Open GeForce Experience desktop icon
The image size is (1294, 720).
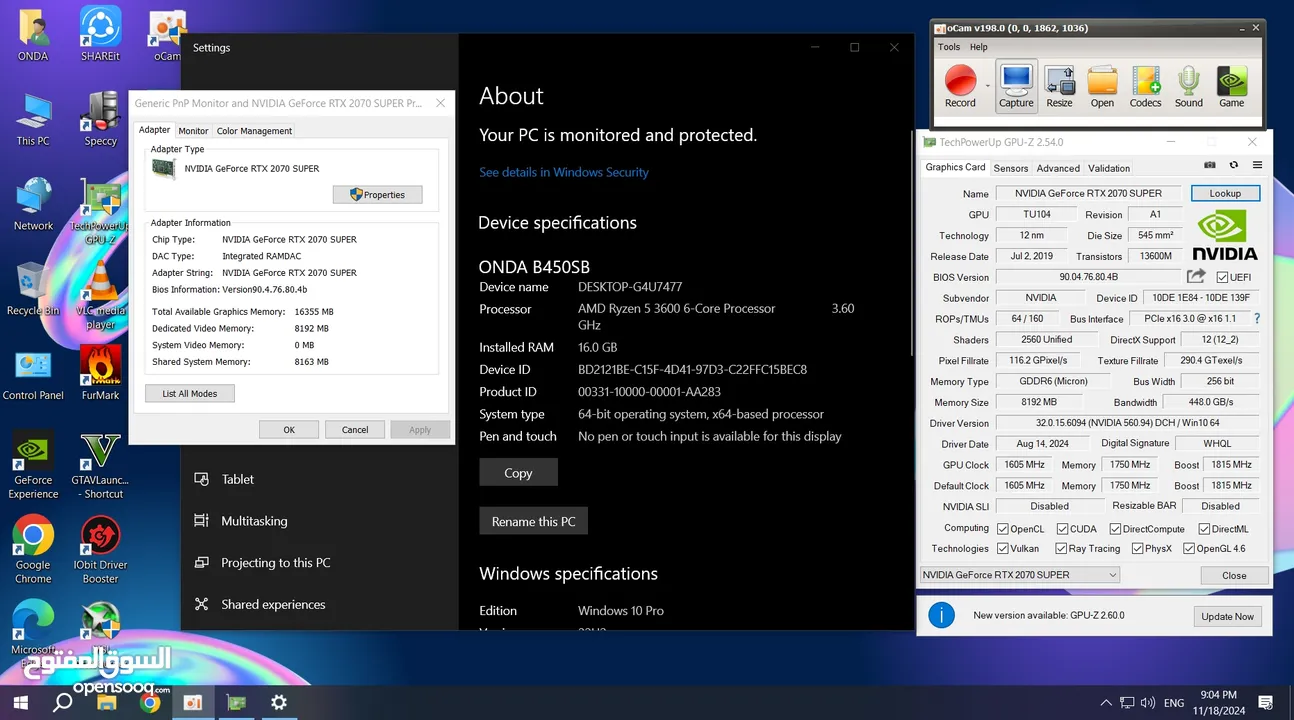click(33, 464)
